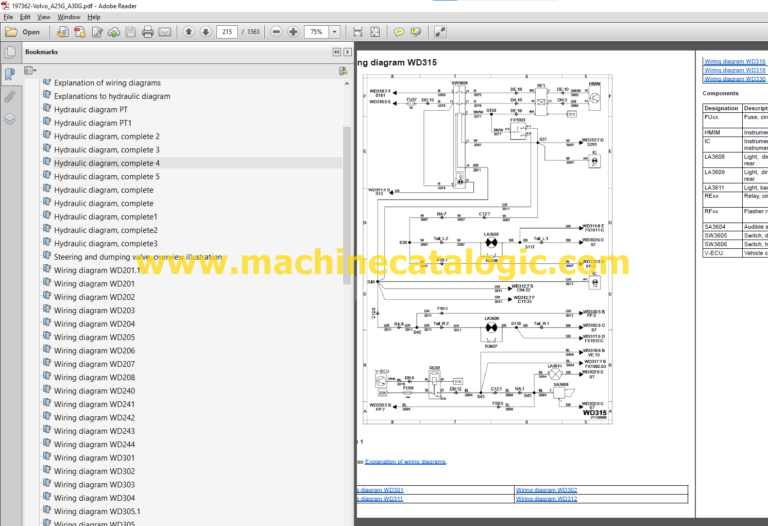Select the highlight text tool

[416, 32]
